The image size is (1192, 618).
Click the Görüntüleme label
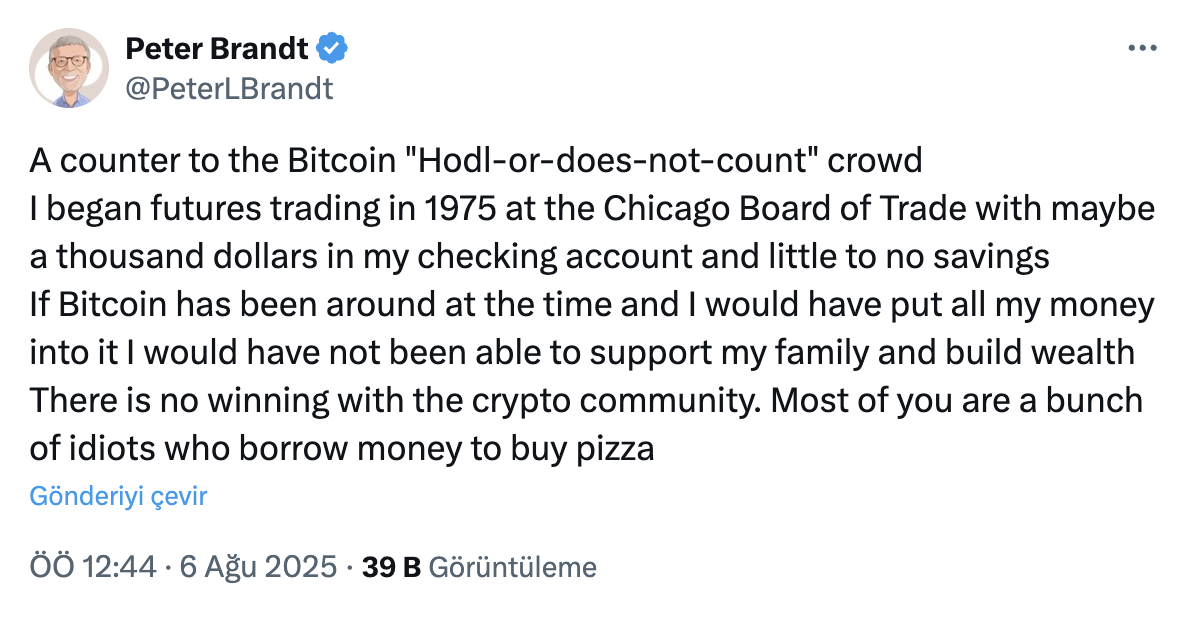[x=513, y=567]
